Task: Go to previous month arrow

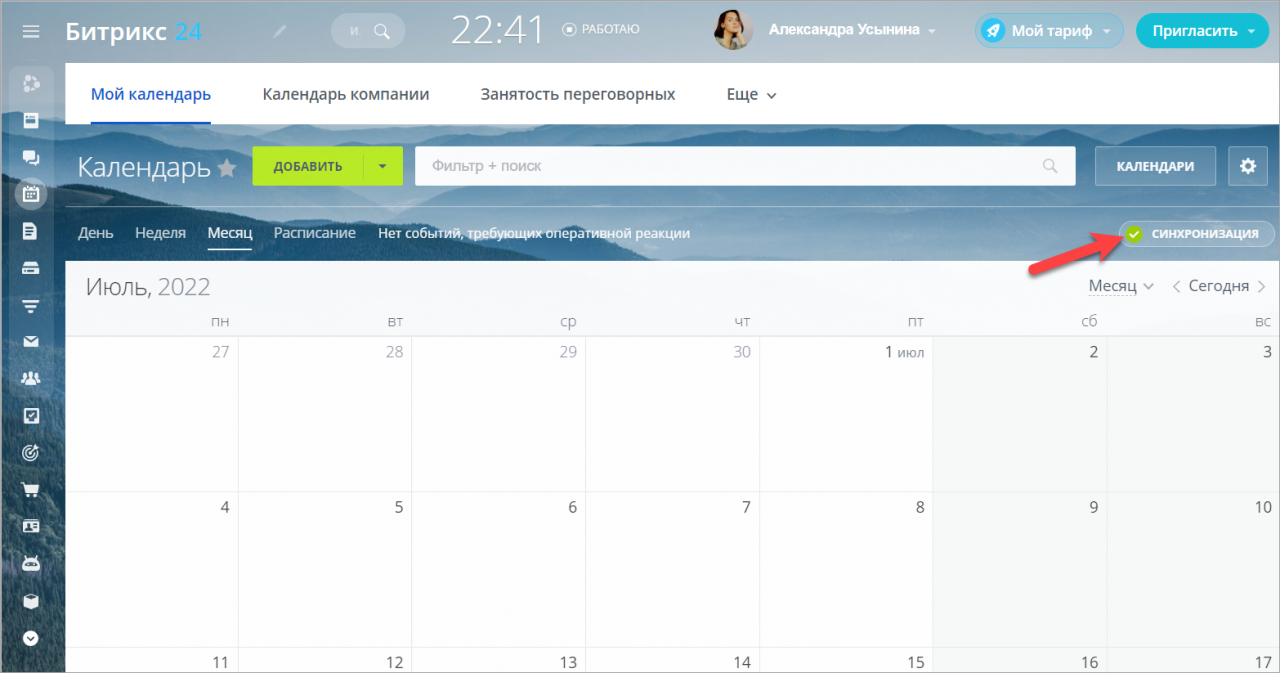Action: tap(1176, 286)
